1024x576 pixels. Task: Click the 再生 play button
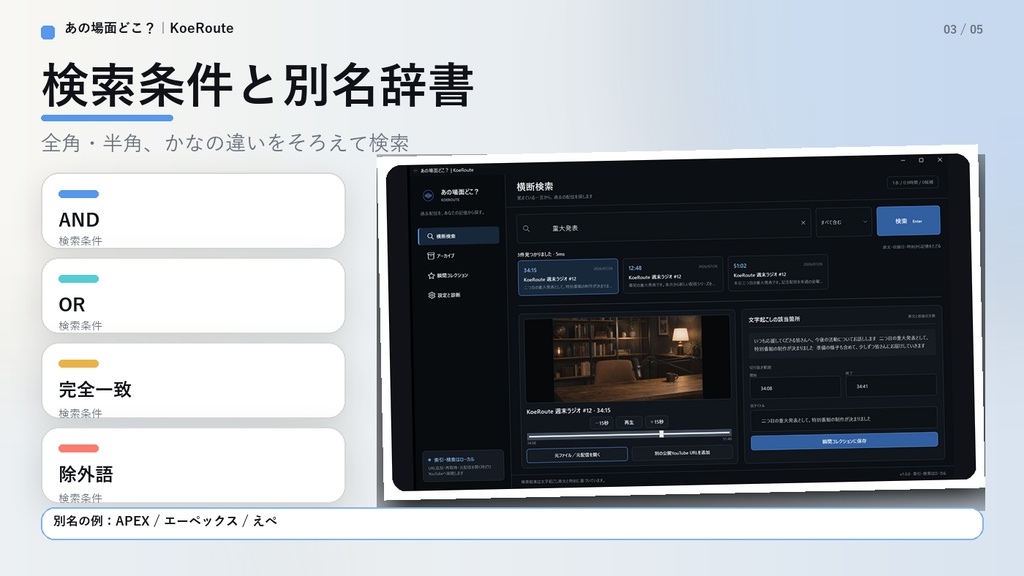tap(629, 423)
